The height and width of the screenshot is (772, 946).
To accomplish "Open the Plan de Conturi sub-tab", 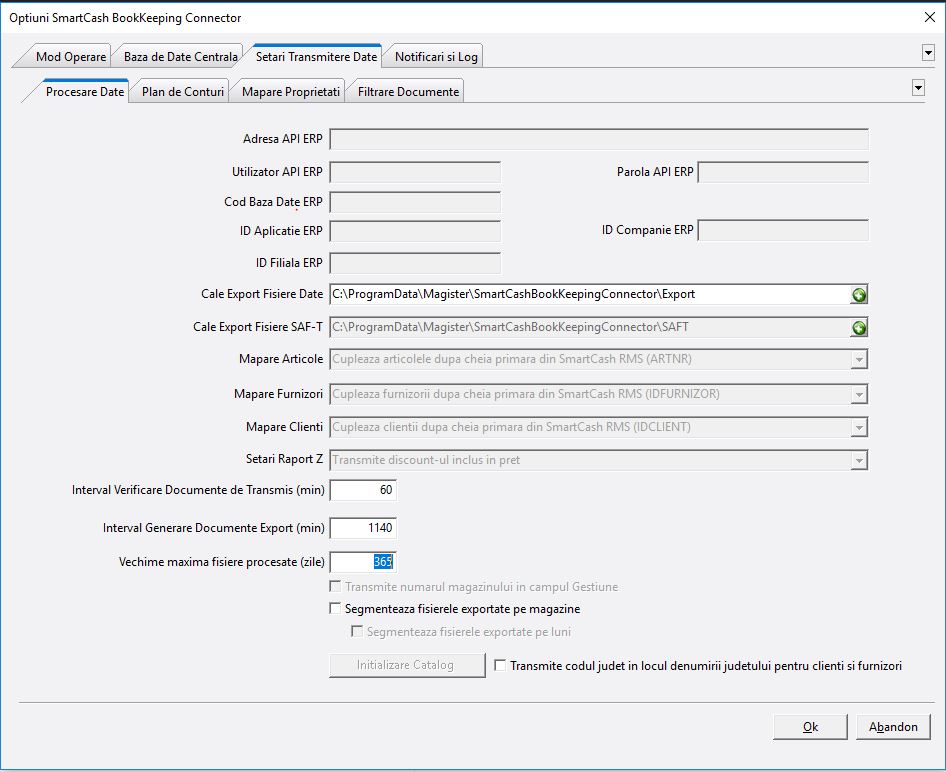I will [183, 92].
